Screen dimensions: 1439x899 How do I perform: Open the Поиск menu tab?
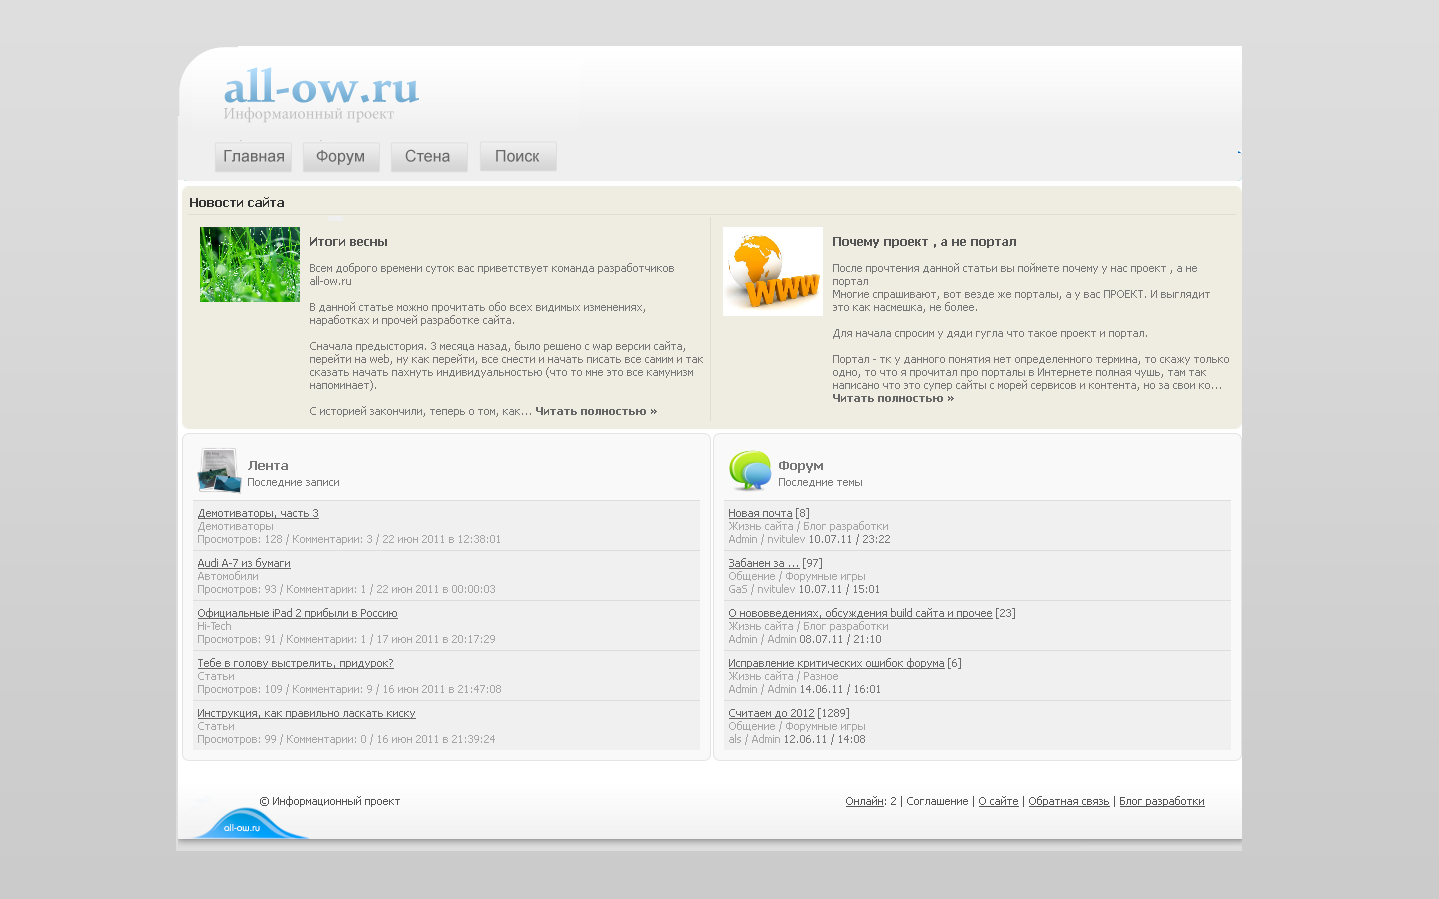[x=517, y=157]
